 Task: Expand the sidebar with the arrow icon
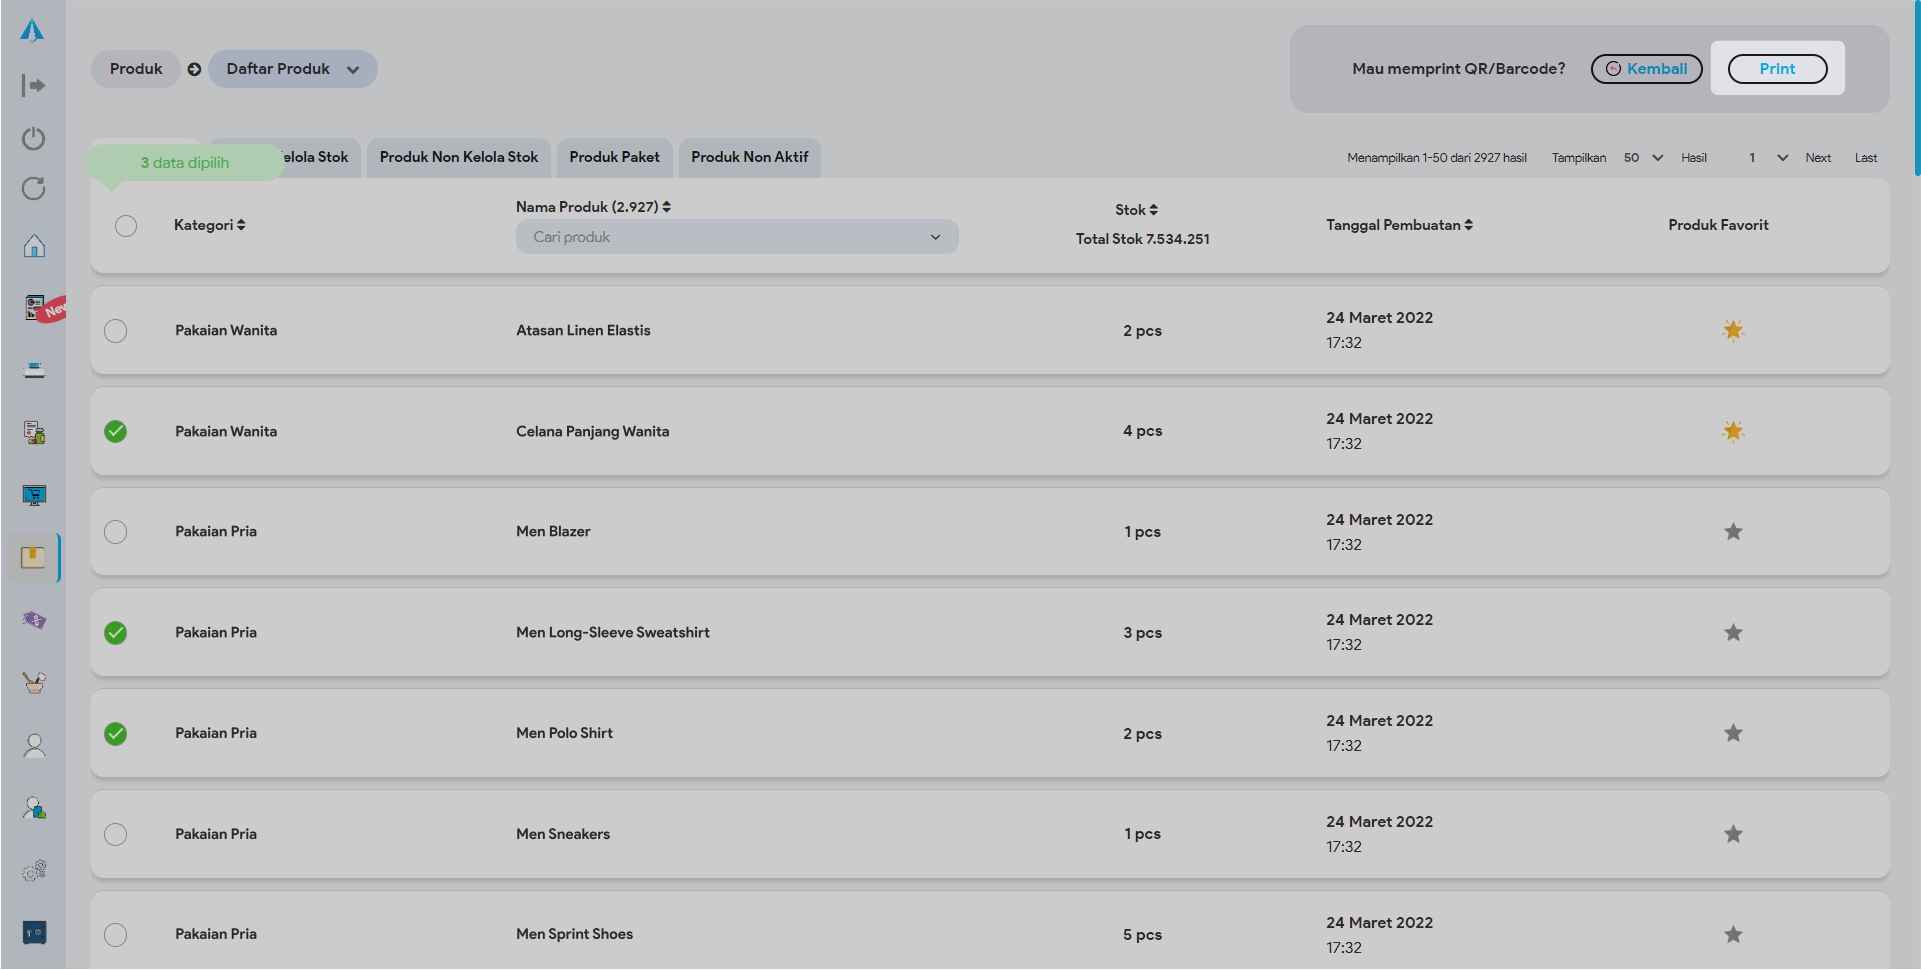[x=34, y=86]
